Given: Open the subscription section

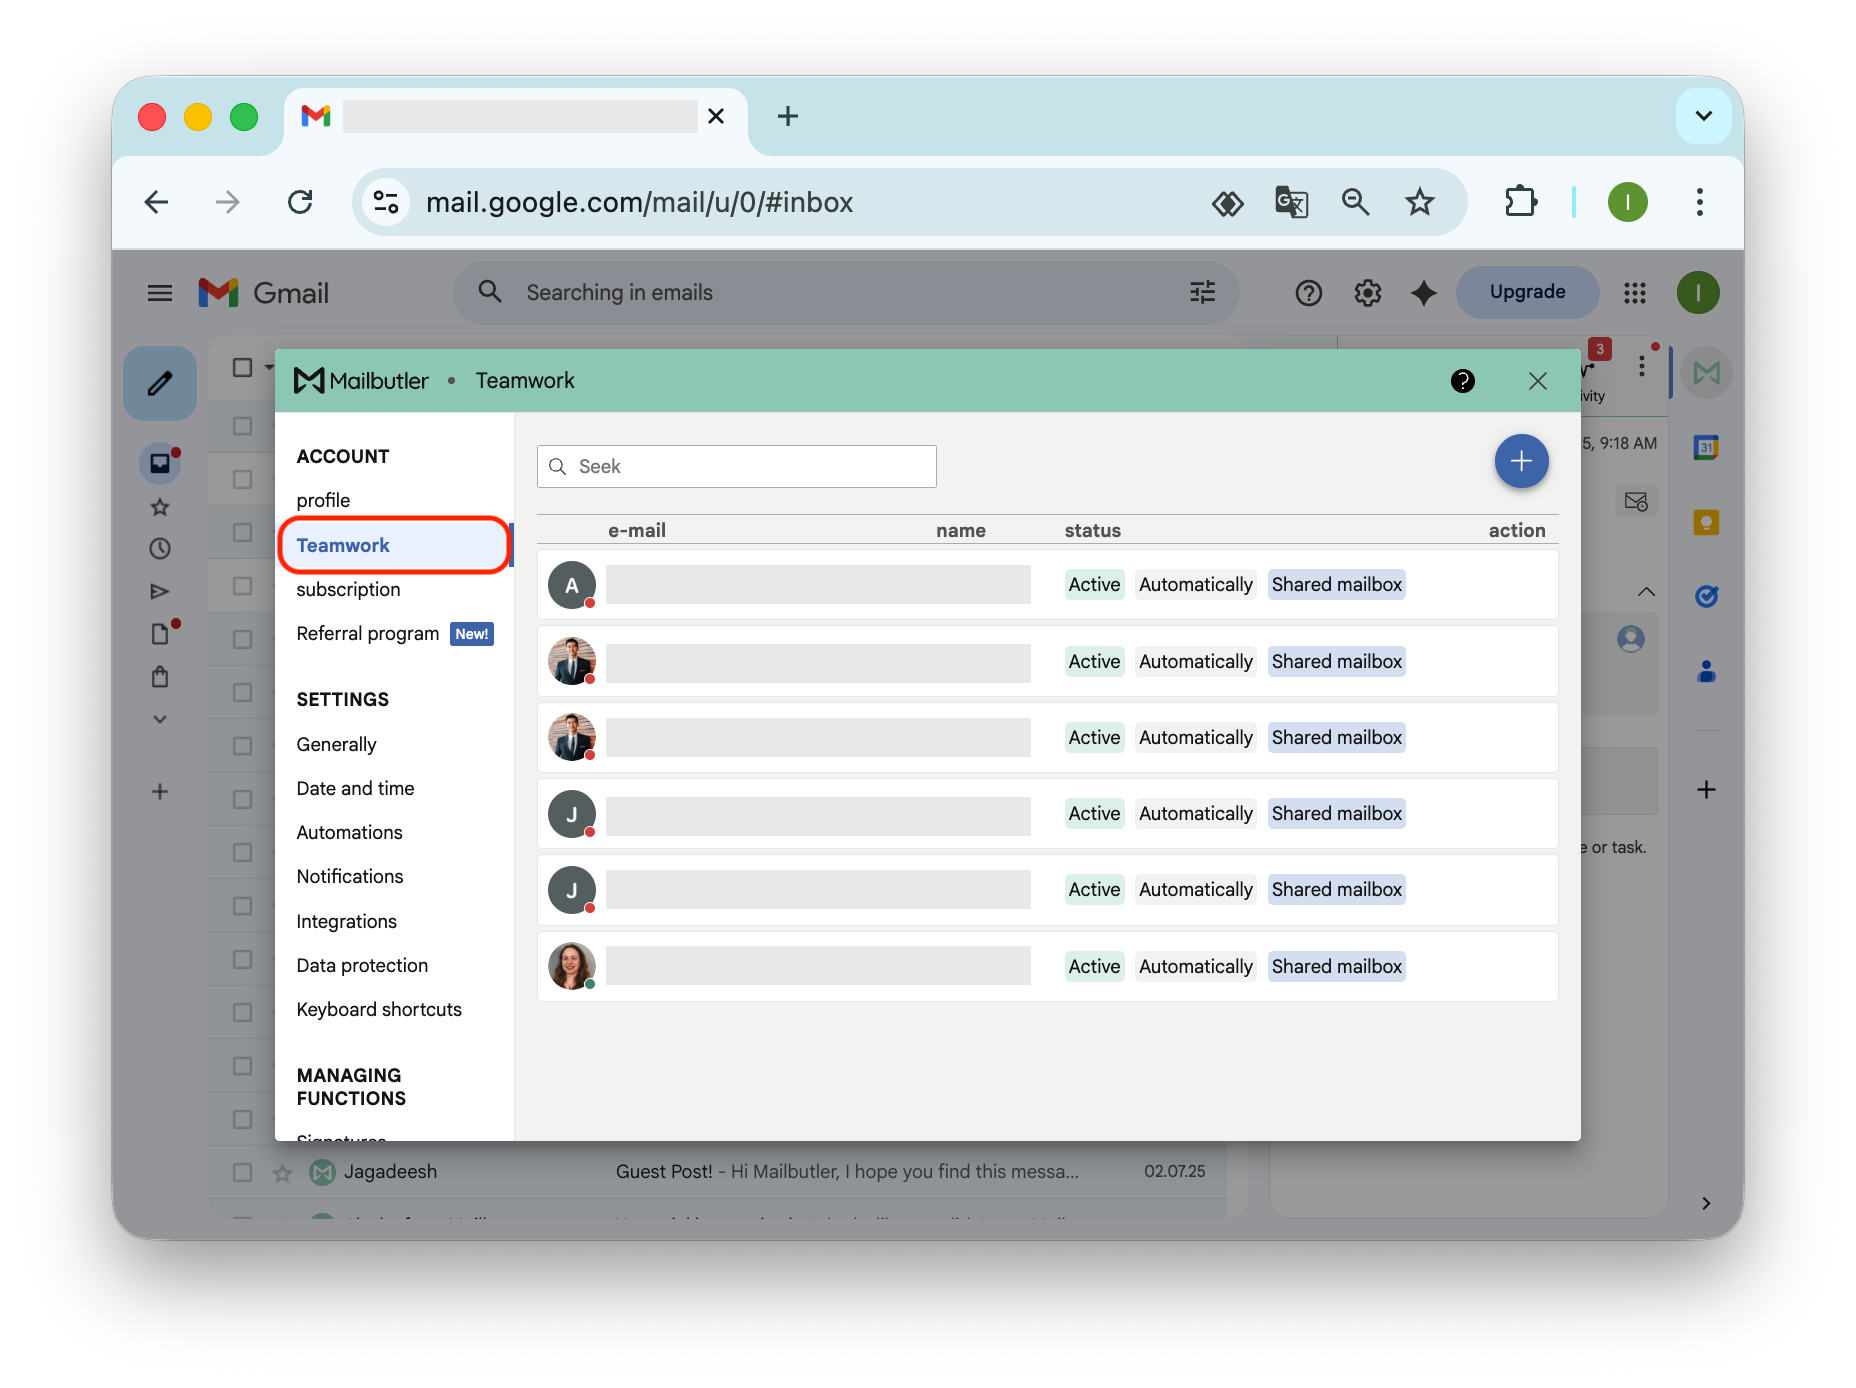Looking at the screenshot, I should click(x=348, y=589).
